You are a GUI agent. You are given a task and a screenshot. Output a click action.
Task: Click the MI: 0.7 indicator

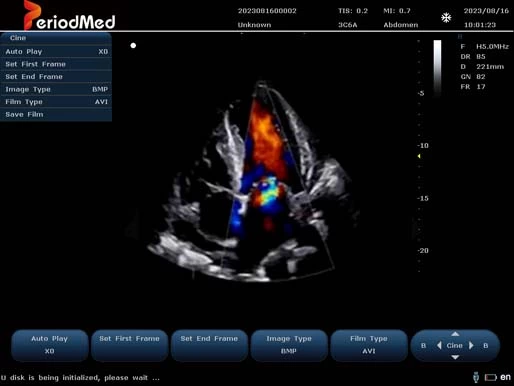(397, 11)
